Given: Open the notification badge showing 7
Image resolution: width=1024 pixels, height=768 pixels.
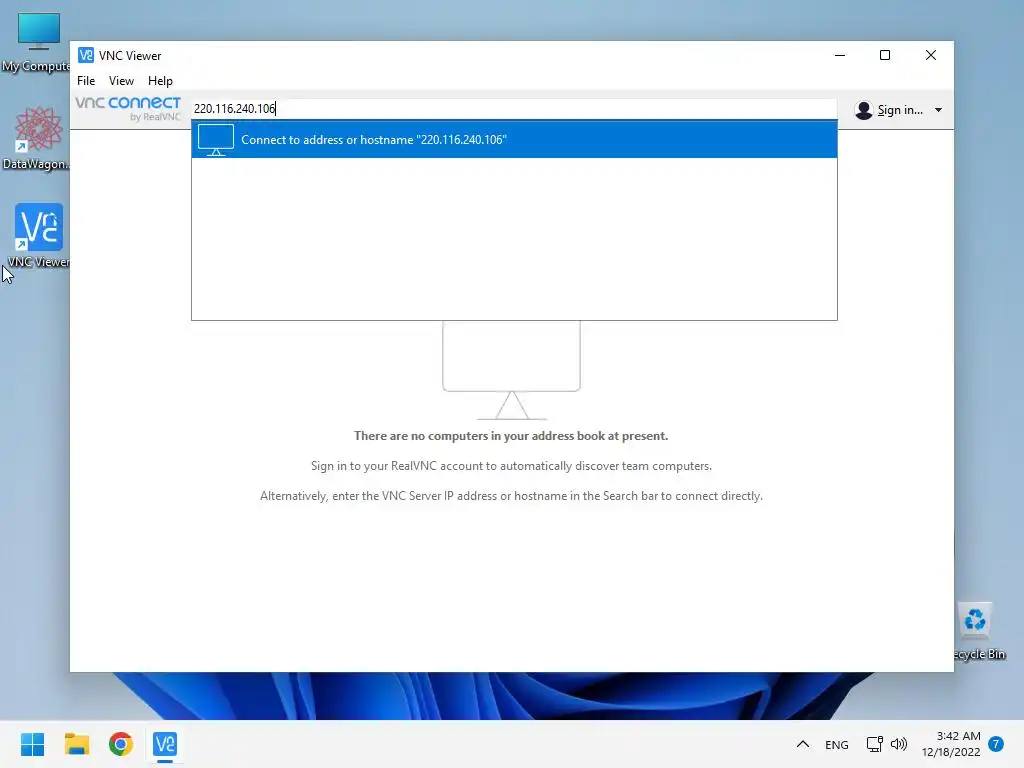Looking at the screenshot, I should 996,744.
